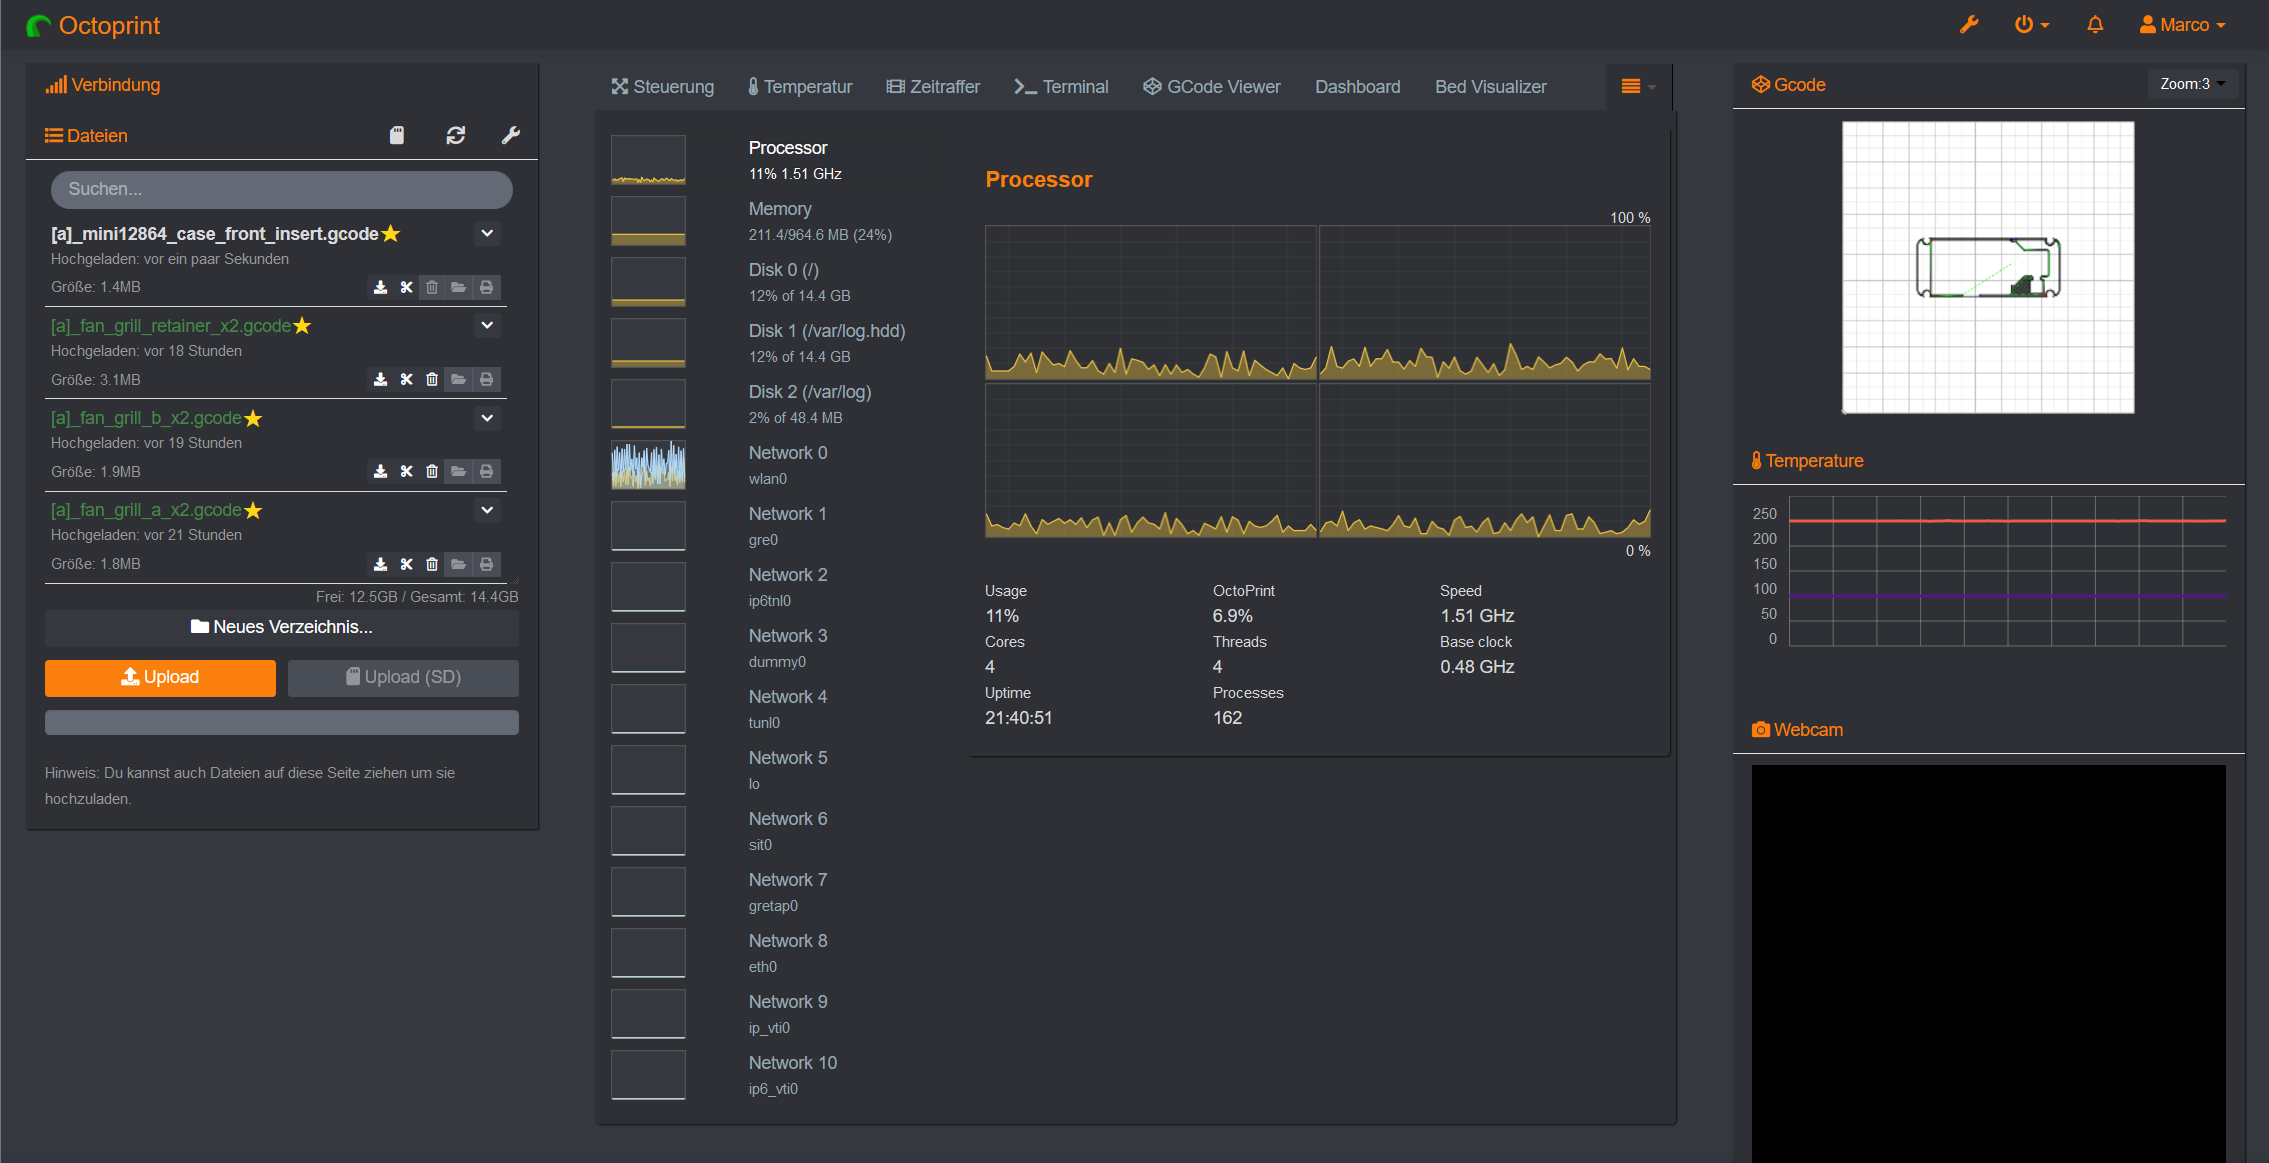
Task: Print the fan_grill_a_x2.gcode file
Action: click(487, 564)
